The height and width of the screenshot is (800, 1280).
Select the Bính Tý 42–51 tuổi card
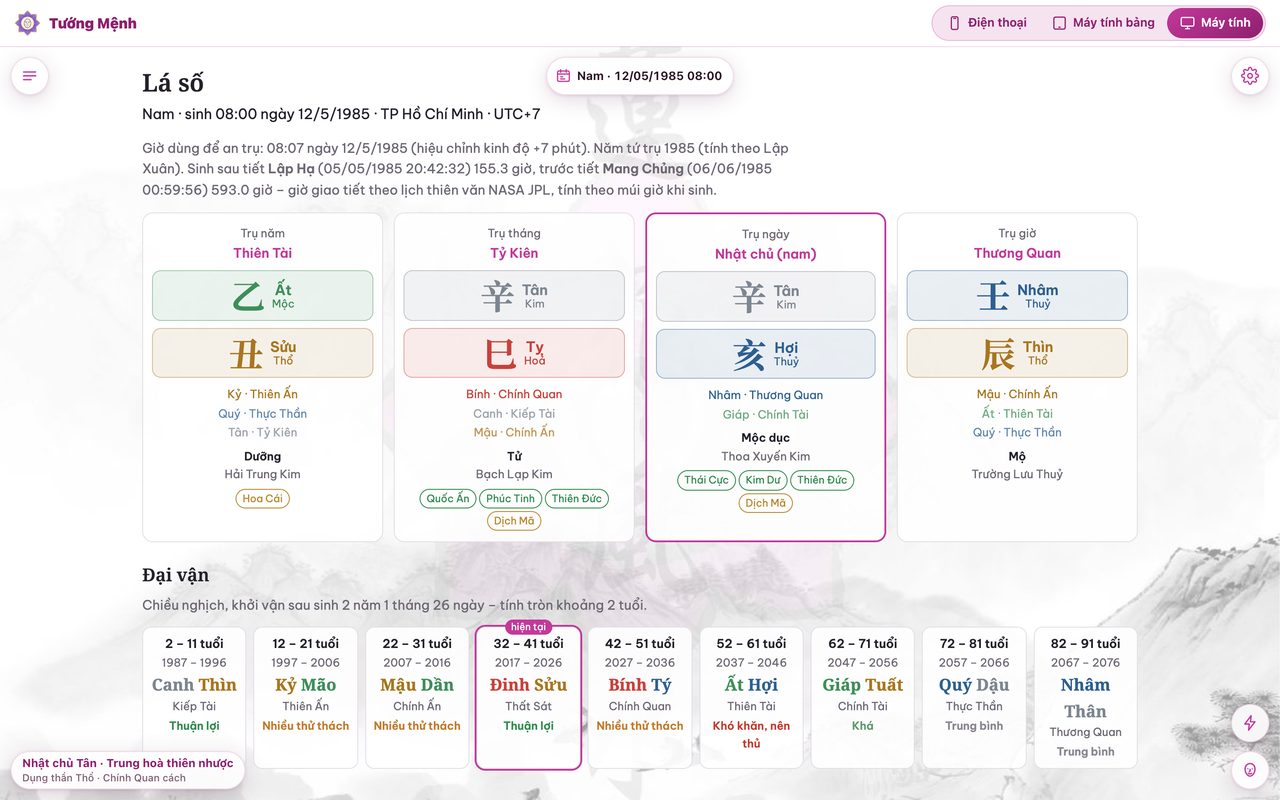click(640, 698)
